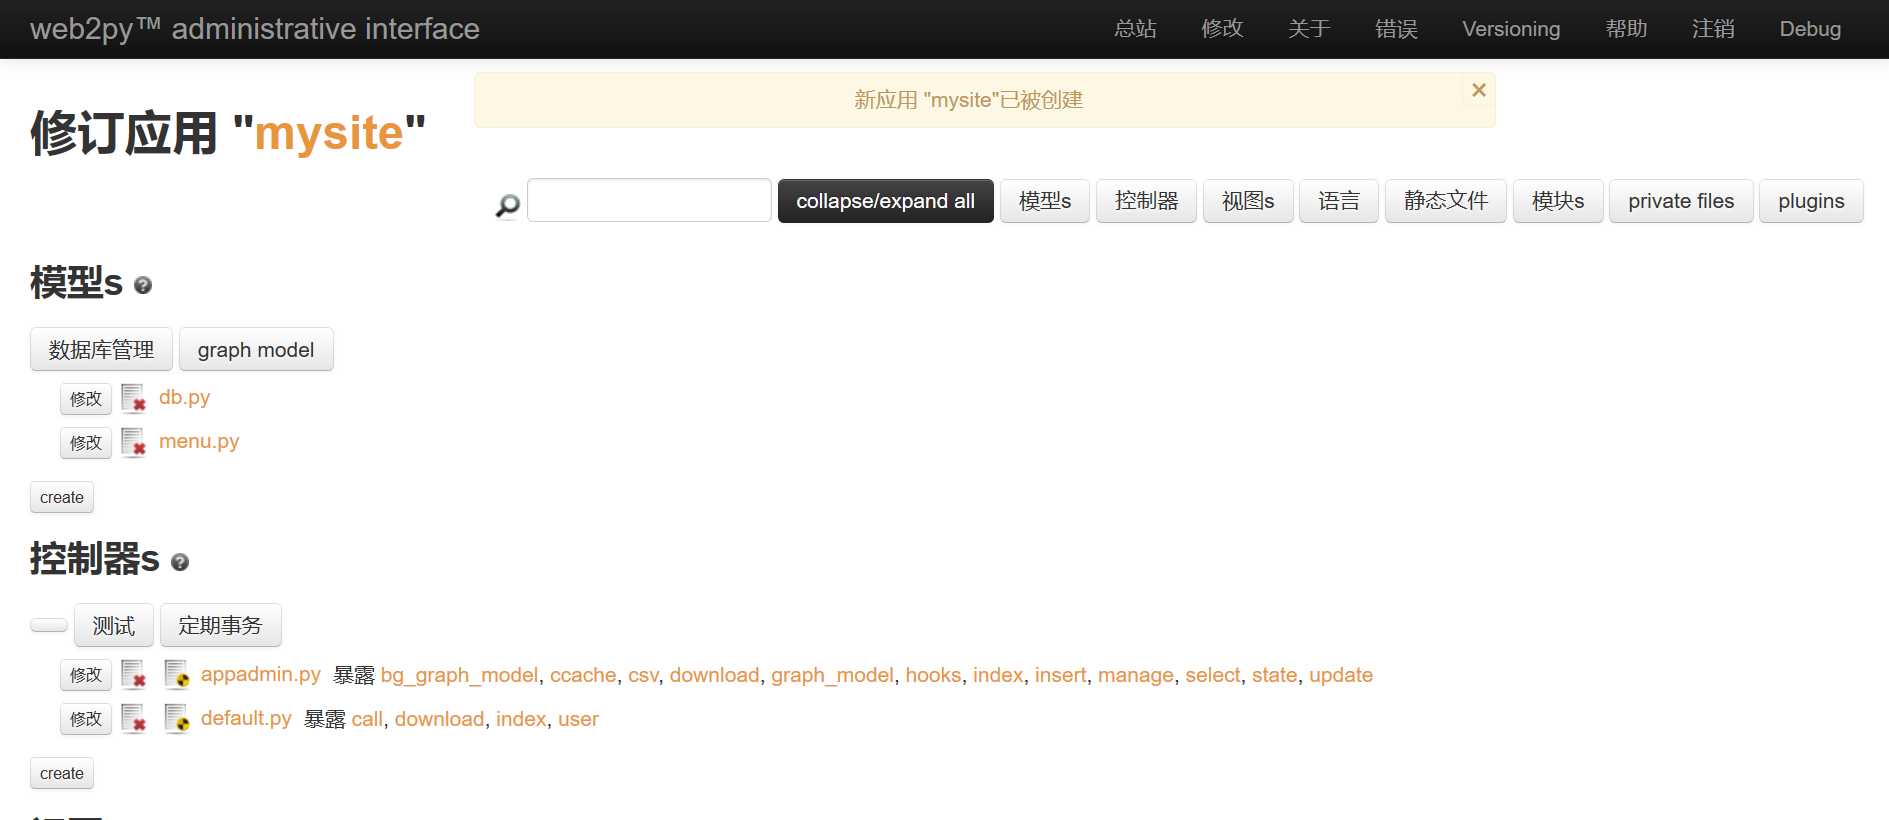Viewport: 1889px width, 820px height.
Task: Open call link in default.py row
Action: tap(367, 719)
